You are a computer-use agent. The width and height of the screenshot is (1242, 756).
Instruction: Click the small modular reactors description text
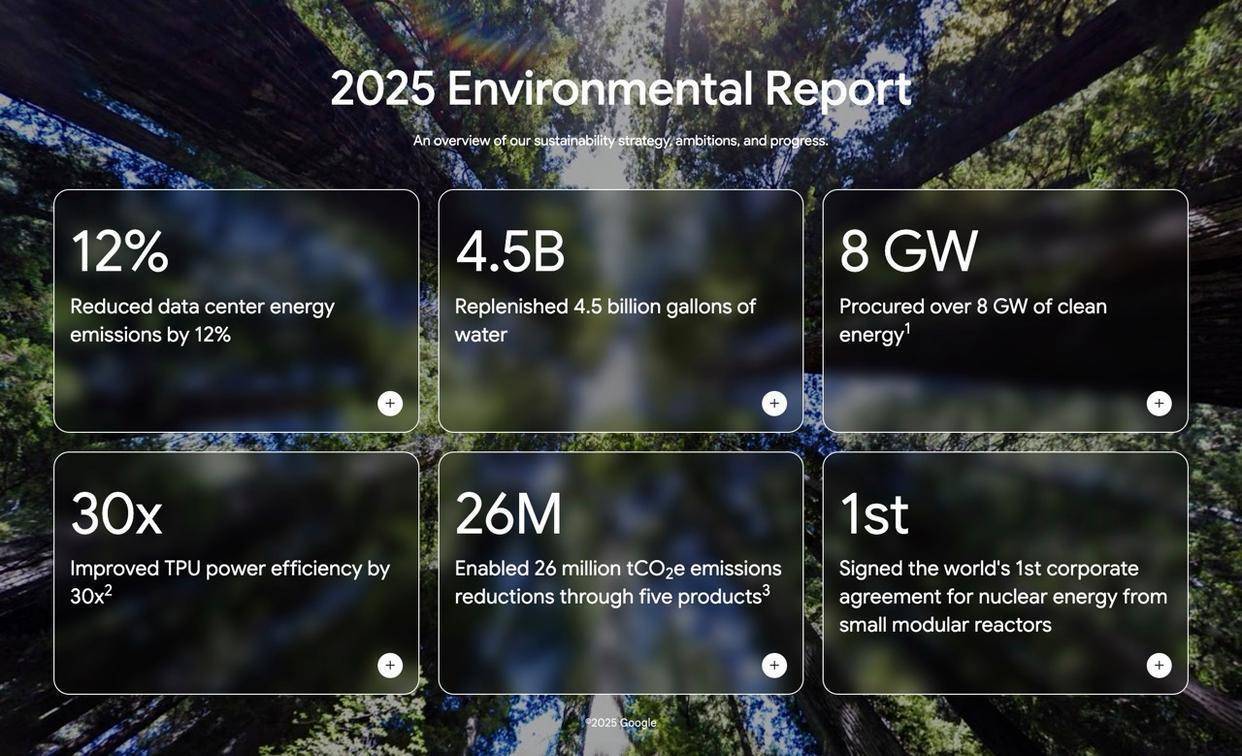[1002, 597]
